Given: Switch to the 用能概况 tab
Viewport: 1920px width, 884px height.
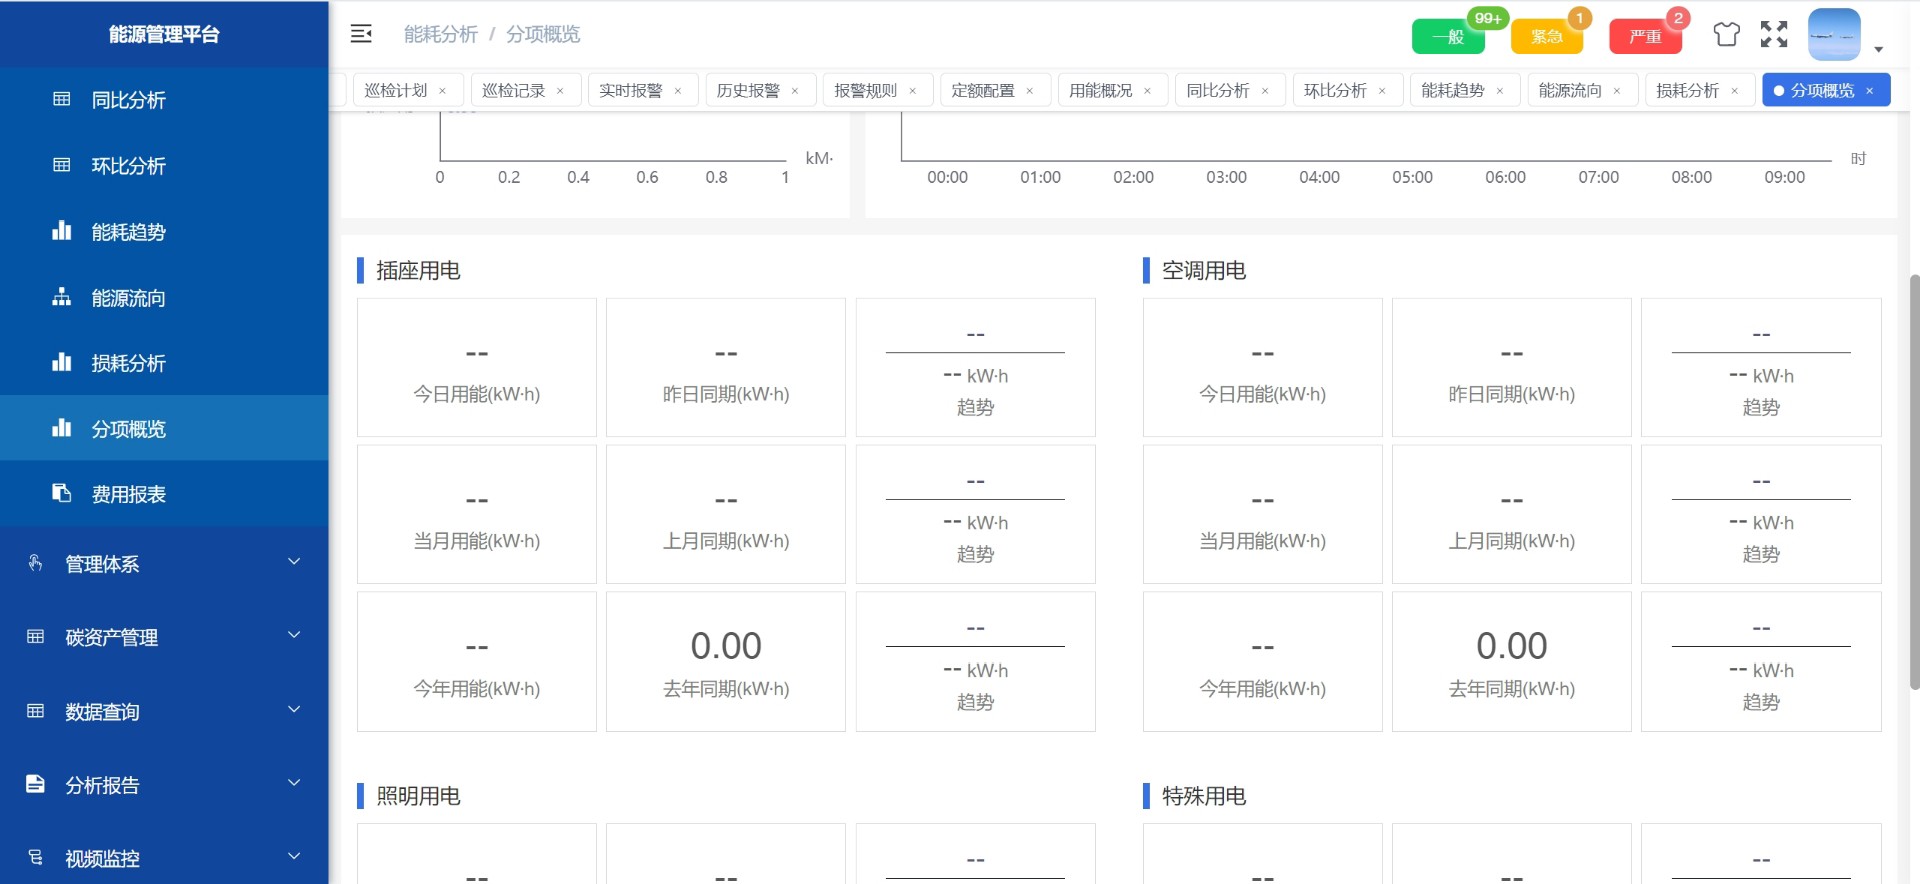Looking at the screenshot, I should click(x=1100, y=90).
